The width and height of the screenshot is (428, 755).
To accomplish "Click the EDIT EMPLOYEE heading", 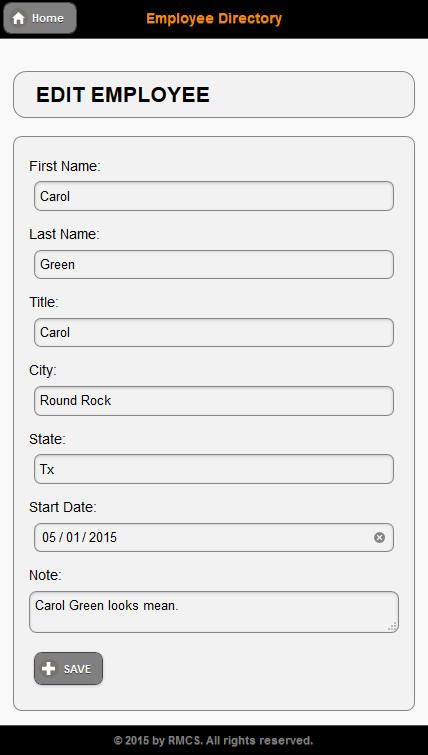I will click(123, 95).
